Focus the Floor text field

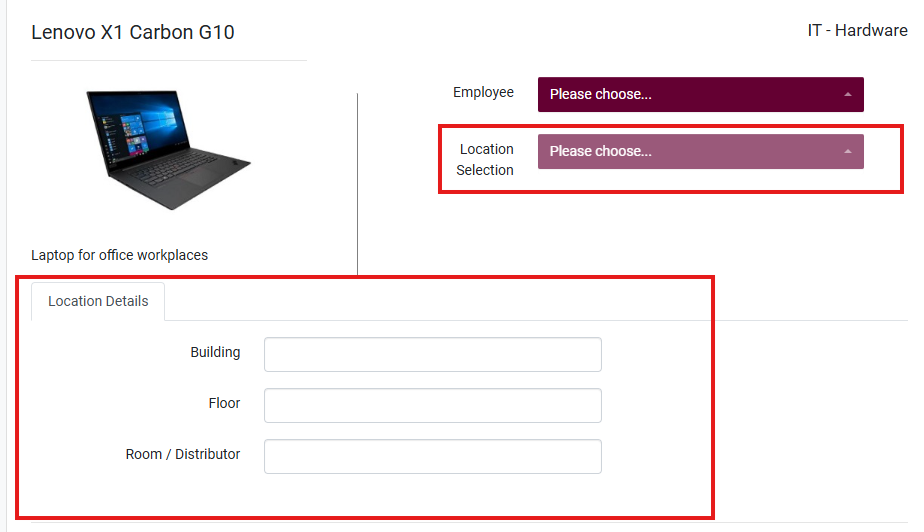tap(432, 405)
